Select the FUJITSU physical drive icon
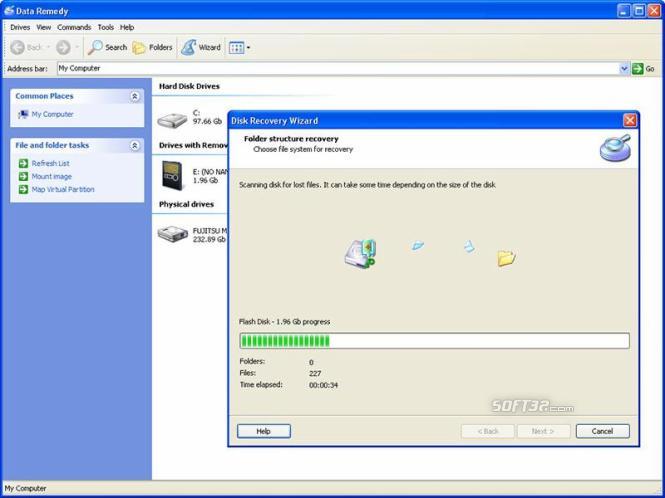The image size is (665, 498). click(x=172, y=234)
